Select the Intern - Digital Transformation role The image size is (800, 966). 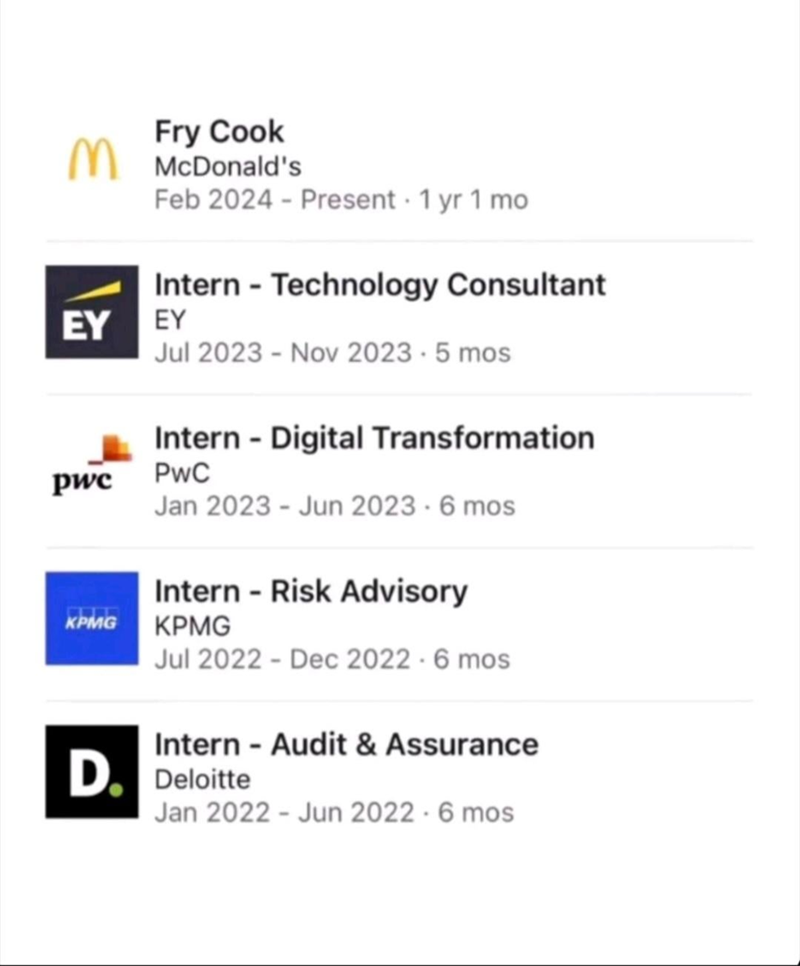click(374, 438)
